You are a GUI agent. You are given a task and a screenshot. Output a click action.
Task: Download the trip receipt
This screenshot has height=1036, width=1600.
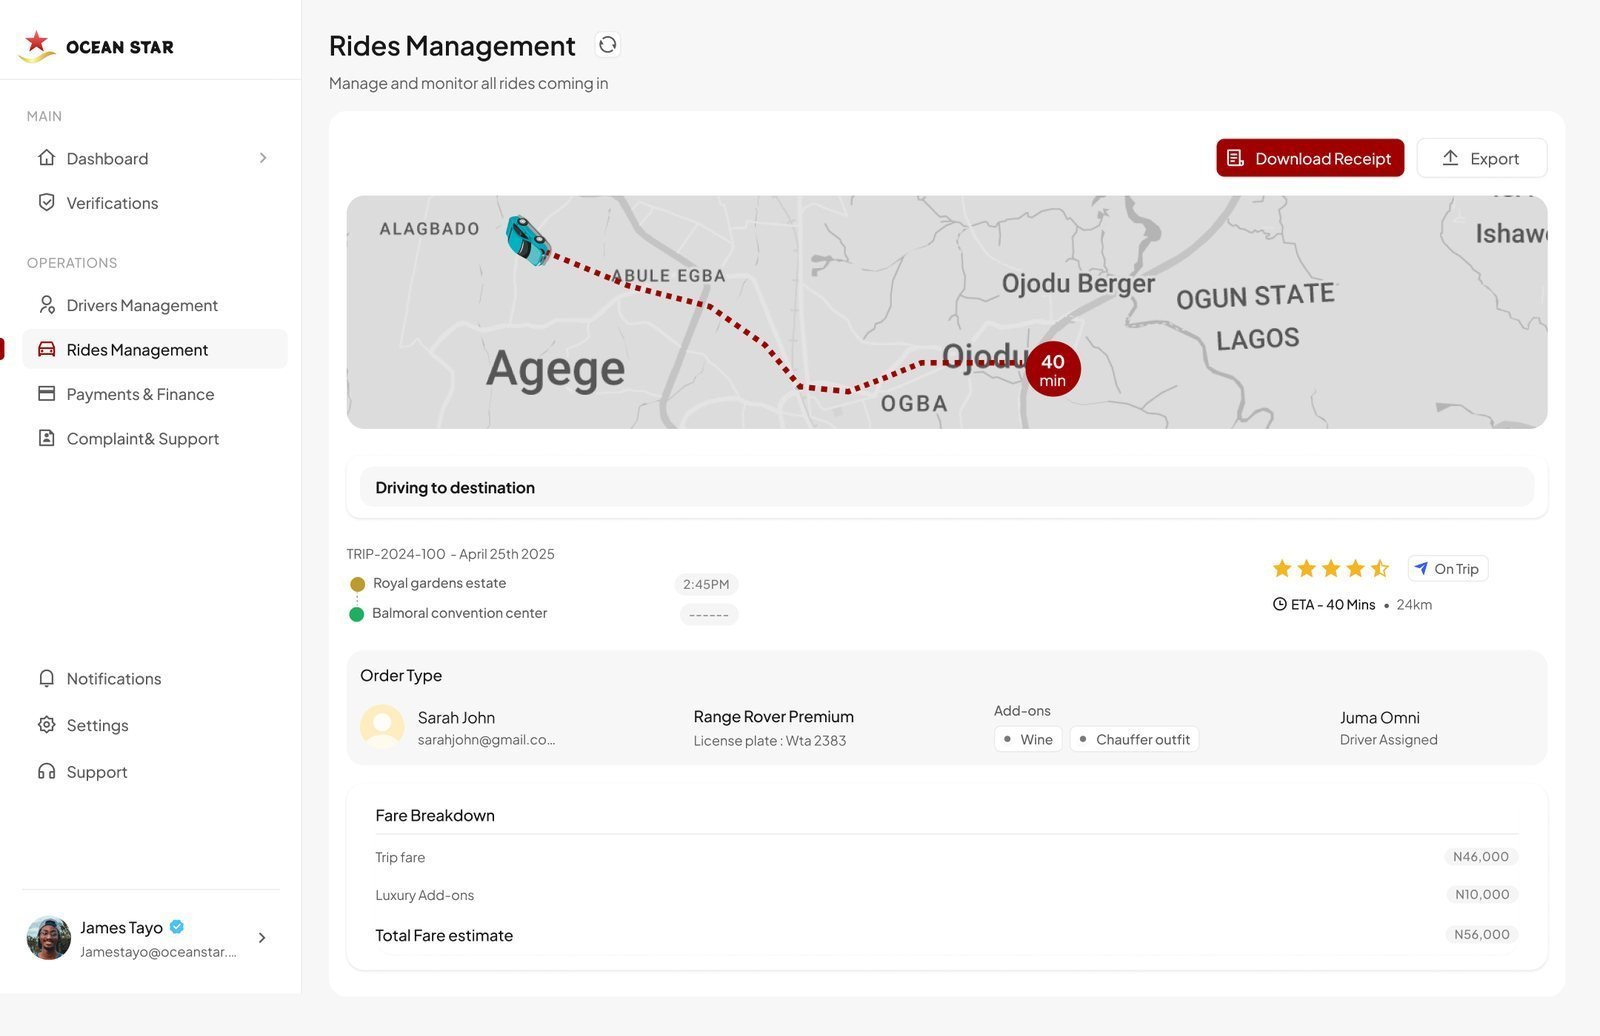pyautogui.click(x=1310, y=158)
